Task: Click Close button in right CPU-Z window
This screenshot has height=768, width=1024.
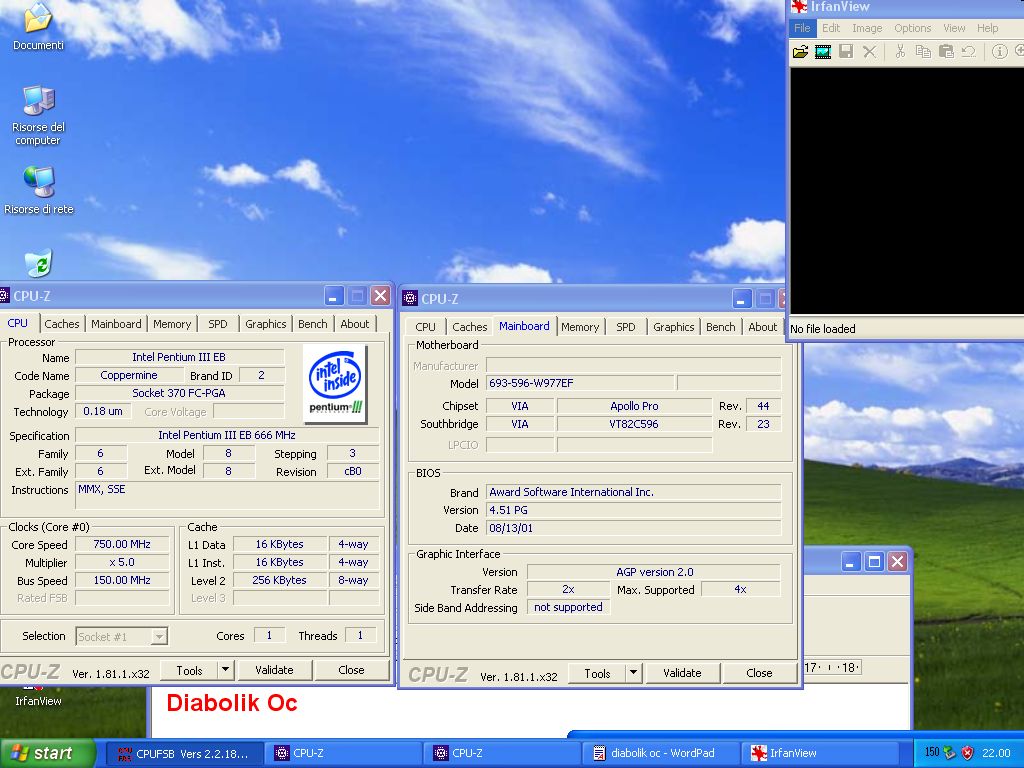Action: (x=759, y=673)
